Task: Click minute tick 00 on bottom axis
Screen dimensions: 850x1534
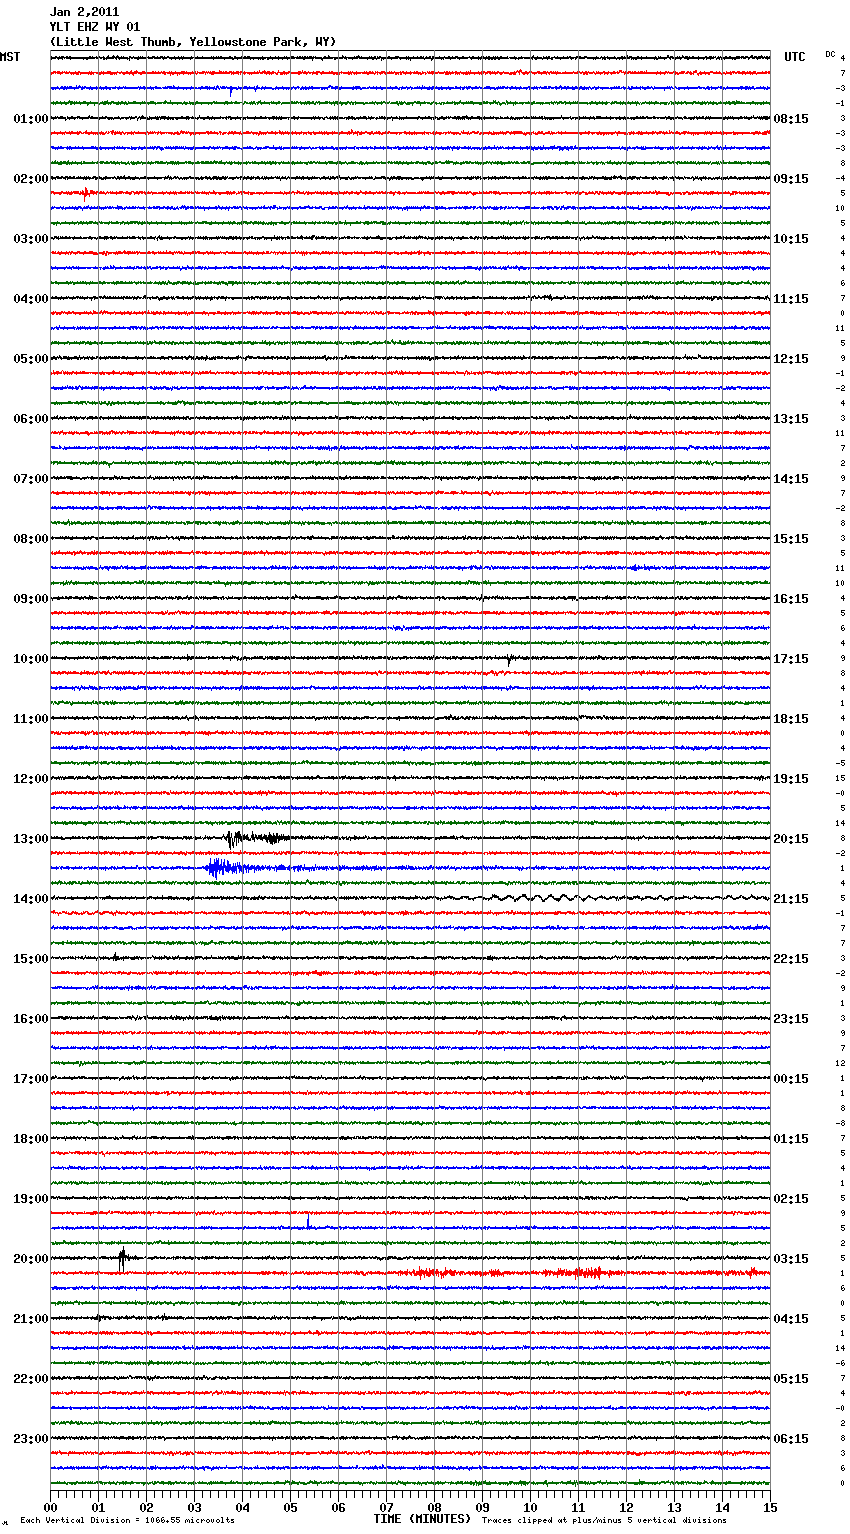Action: (50, 1507)
